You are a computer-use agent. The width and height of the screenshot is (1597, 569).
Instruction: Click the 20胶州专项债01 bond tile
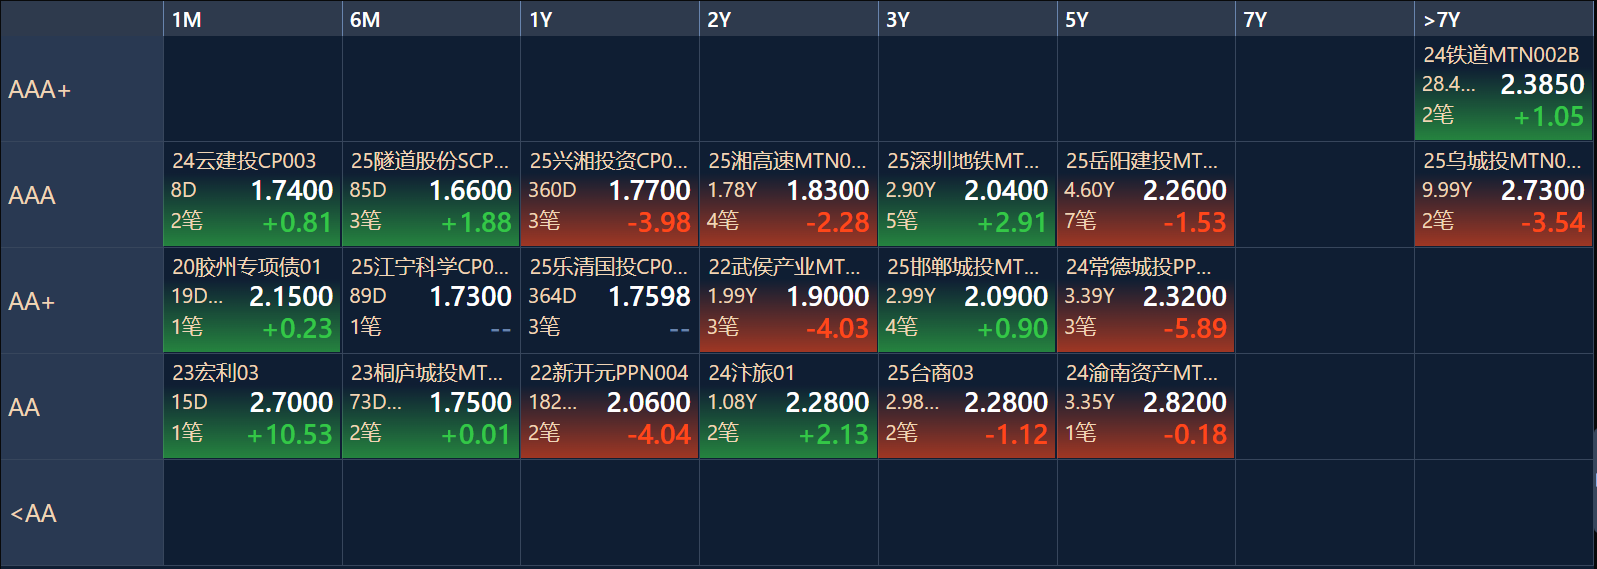coord(252,300)
